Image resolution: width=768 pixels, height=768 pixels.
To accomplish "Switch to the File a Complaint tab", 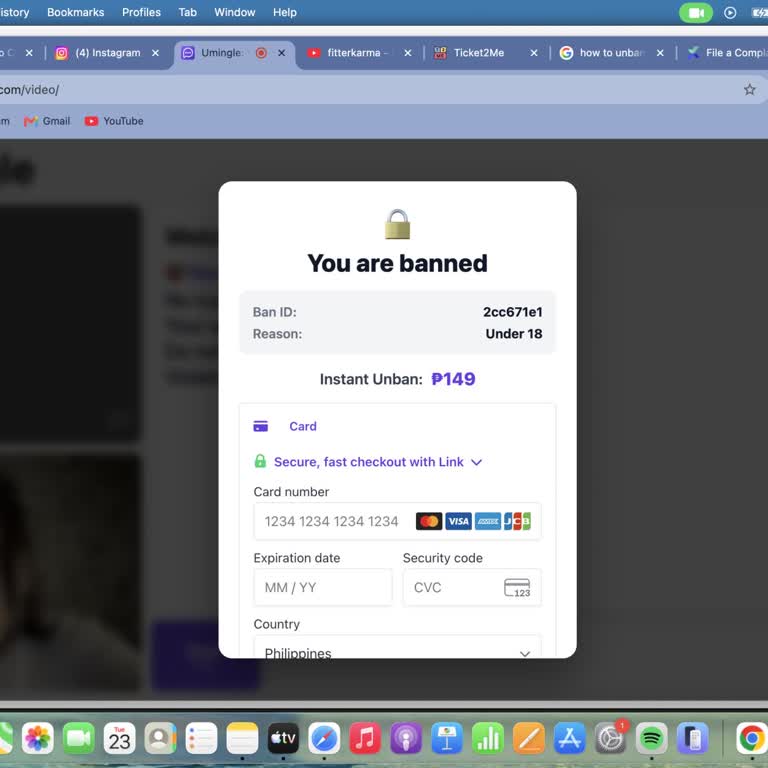I will click(x=727, y=53).
